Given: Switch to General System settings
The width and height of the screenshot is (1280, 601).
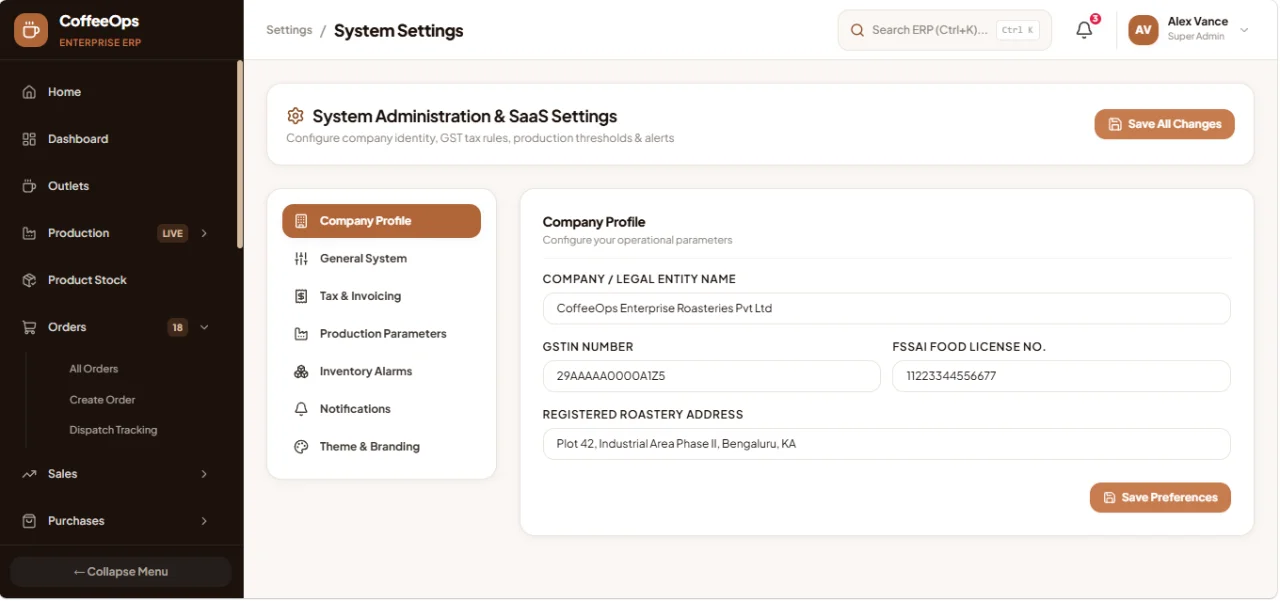Looking at the screenshot, I should coord(381,259).
